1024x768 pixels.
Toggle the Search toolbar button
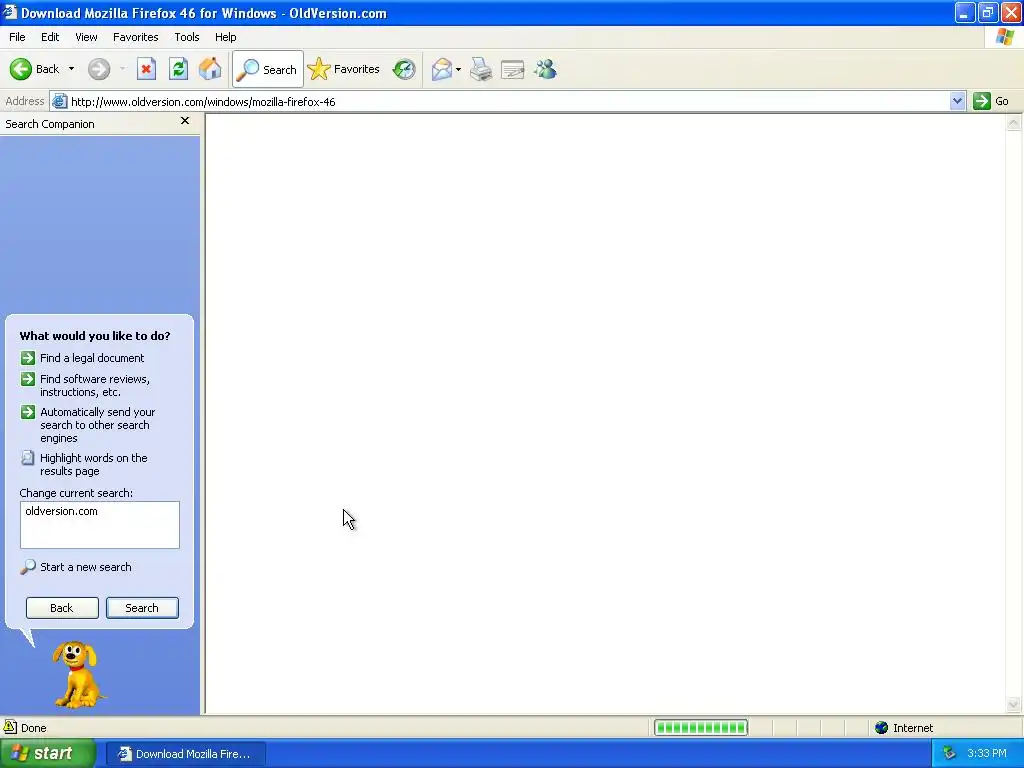268,69
